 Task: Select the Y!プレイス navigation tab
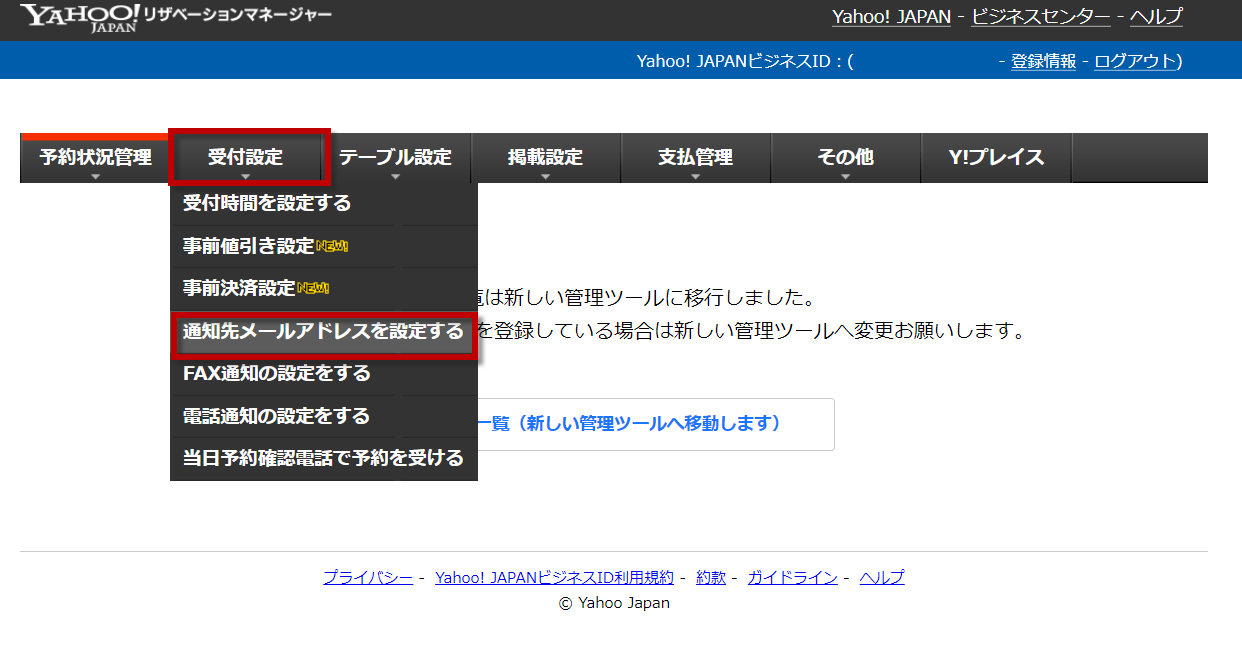coord(997,158)
